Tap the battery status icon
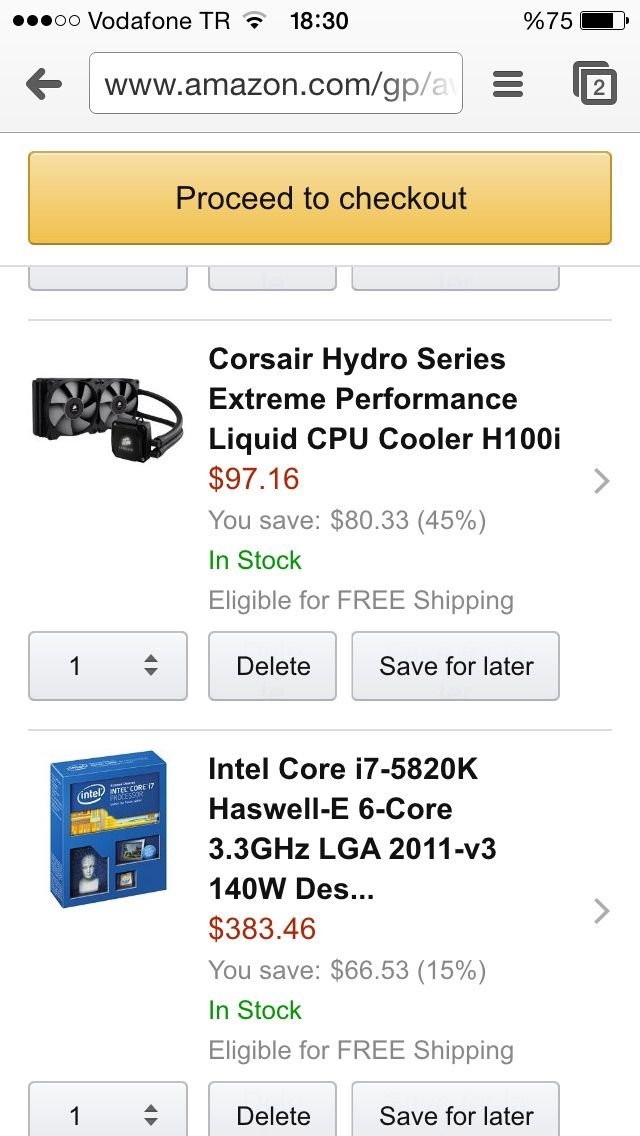Image resolution: width=640 pixels, height=1136 pixels. [605, 21]
